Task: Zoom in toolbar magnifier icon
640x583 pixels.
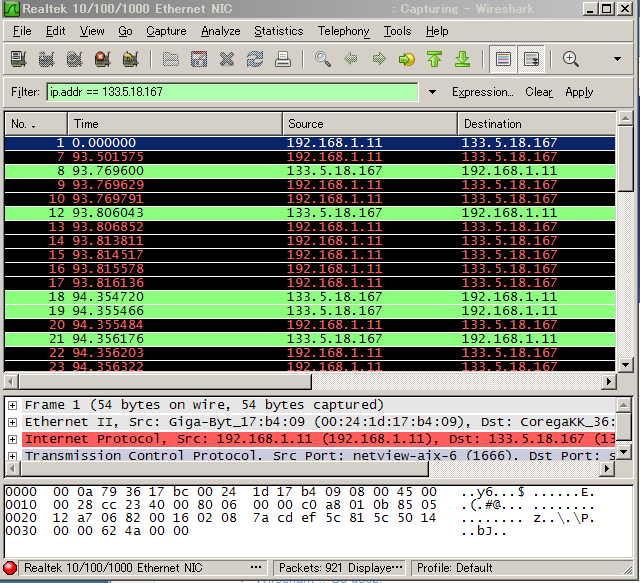Action: pyautogui.click(x=570, y=59)
